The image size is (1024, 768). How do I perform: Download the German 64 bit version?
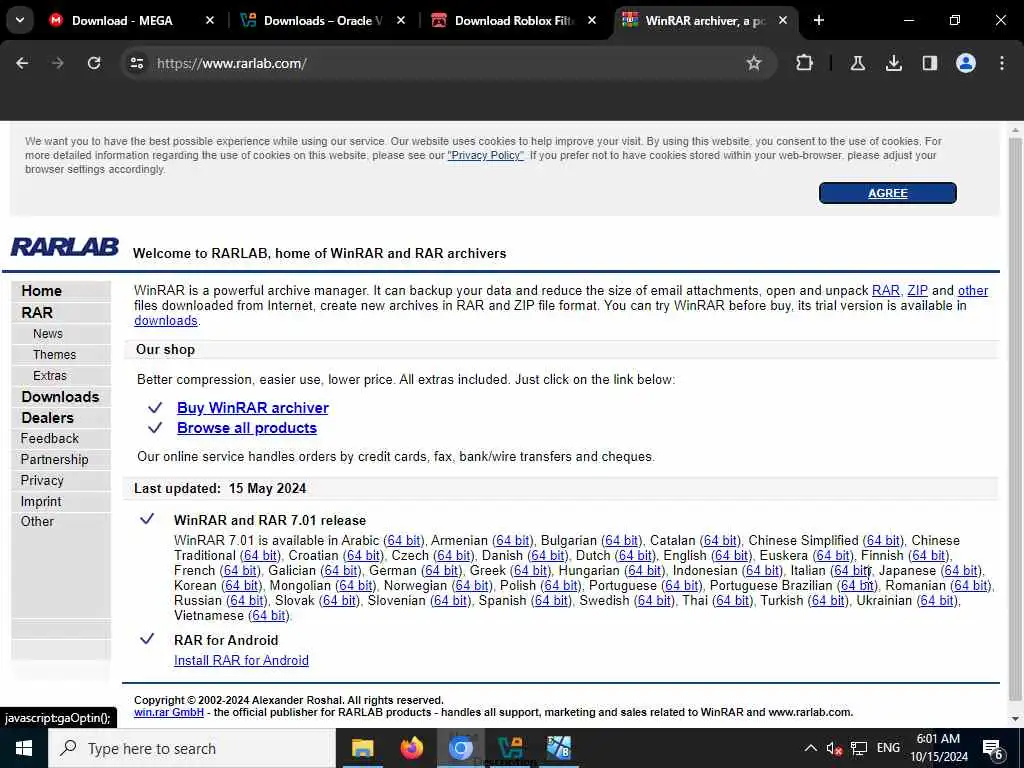coord(442,571)
